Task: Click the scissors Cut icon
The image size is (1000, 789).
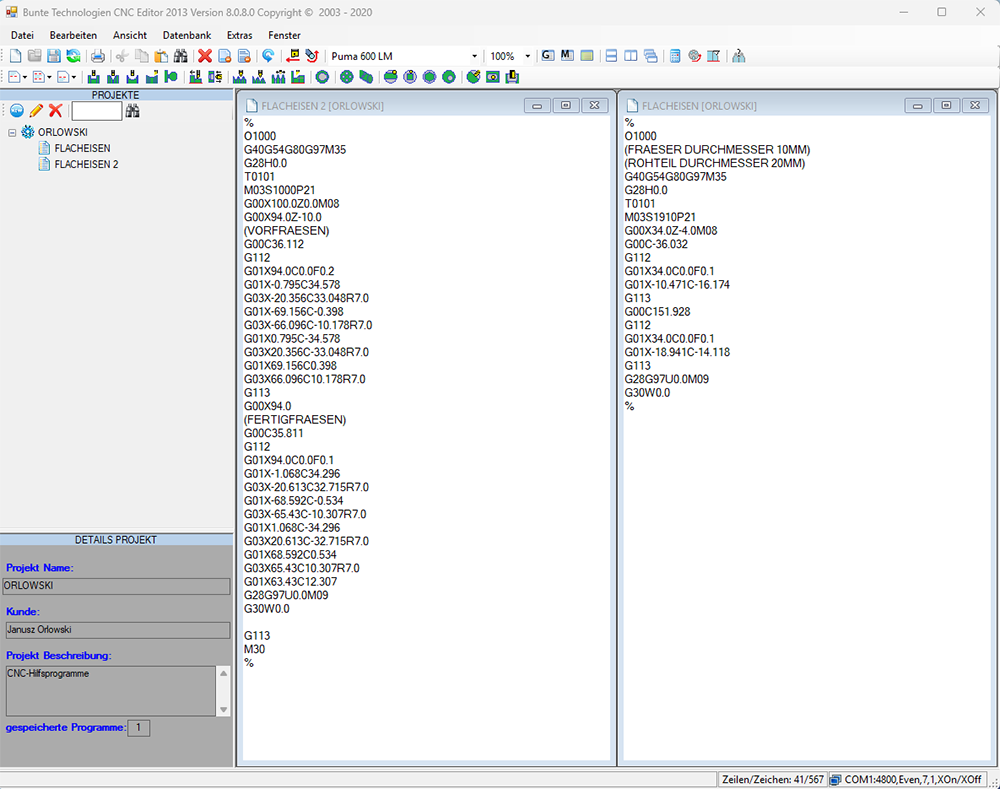Action: click(x=122, y=56)
